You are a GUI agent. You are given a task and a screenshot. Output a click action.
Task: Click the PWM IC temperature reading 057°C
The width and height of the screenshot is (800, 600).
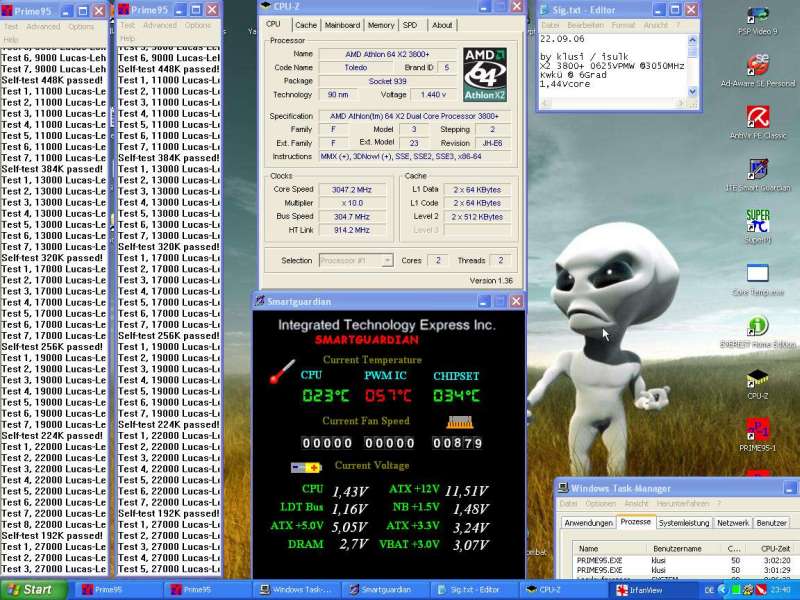388,395
